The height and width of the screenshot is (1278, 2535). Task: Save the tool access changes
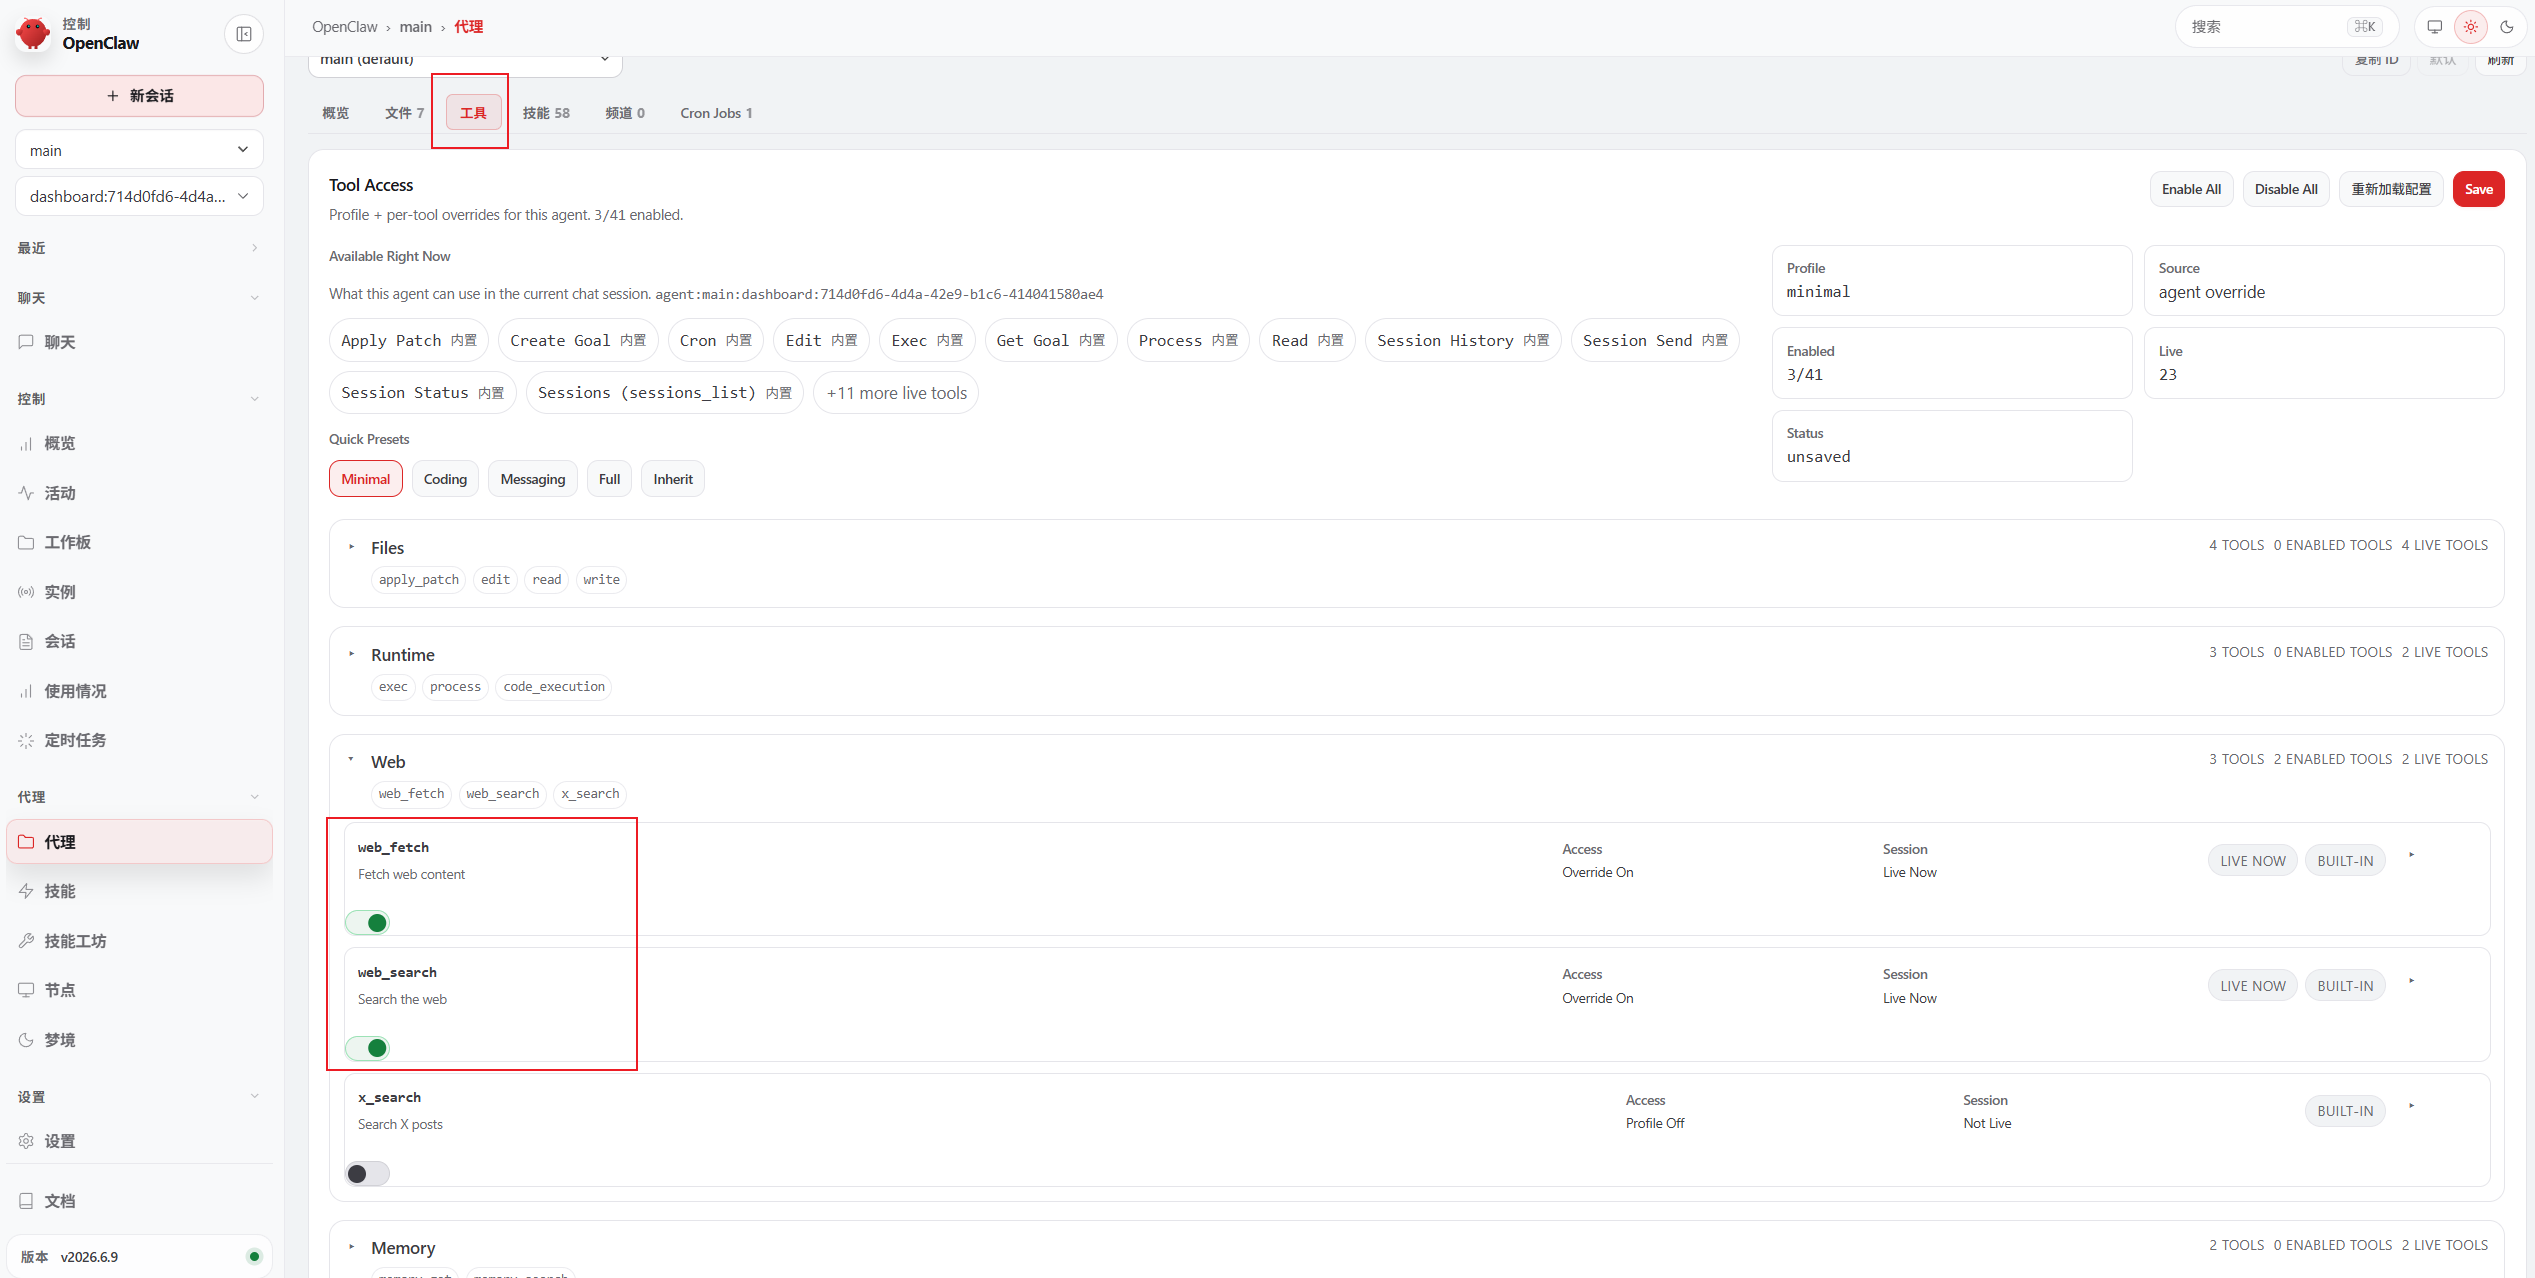pos(2478,189)
